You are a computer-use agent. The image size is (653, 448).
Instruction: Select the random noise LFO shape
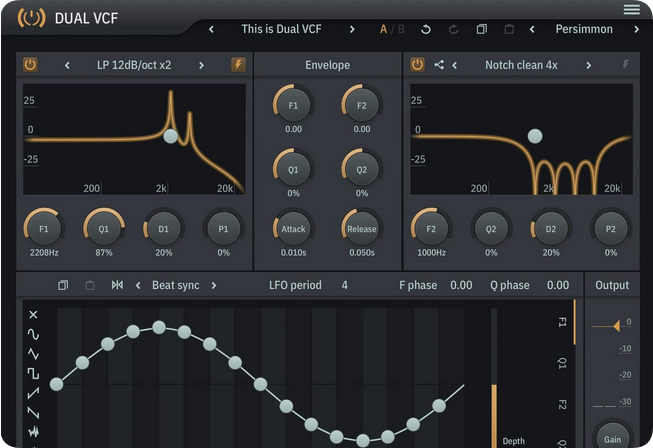pyautogui.click(x=33, y=431)
